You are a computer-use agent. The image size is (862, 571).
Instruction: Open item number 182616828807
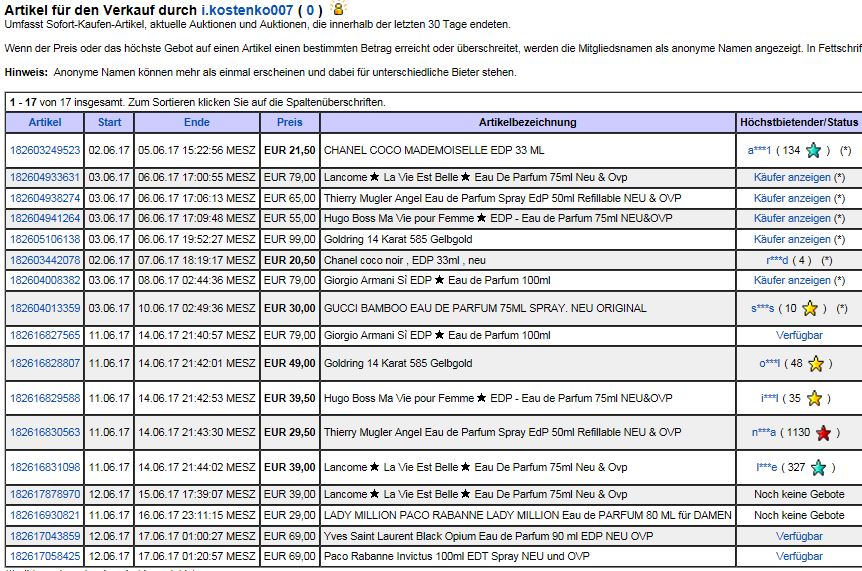45,363
